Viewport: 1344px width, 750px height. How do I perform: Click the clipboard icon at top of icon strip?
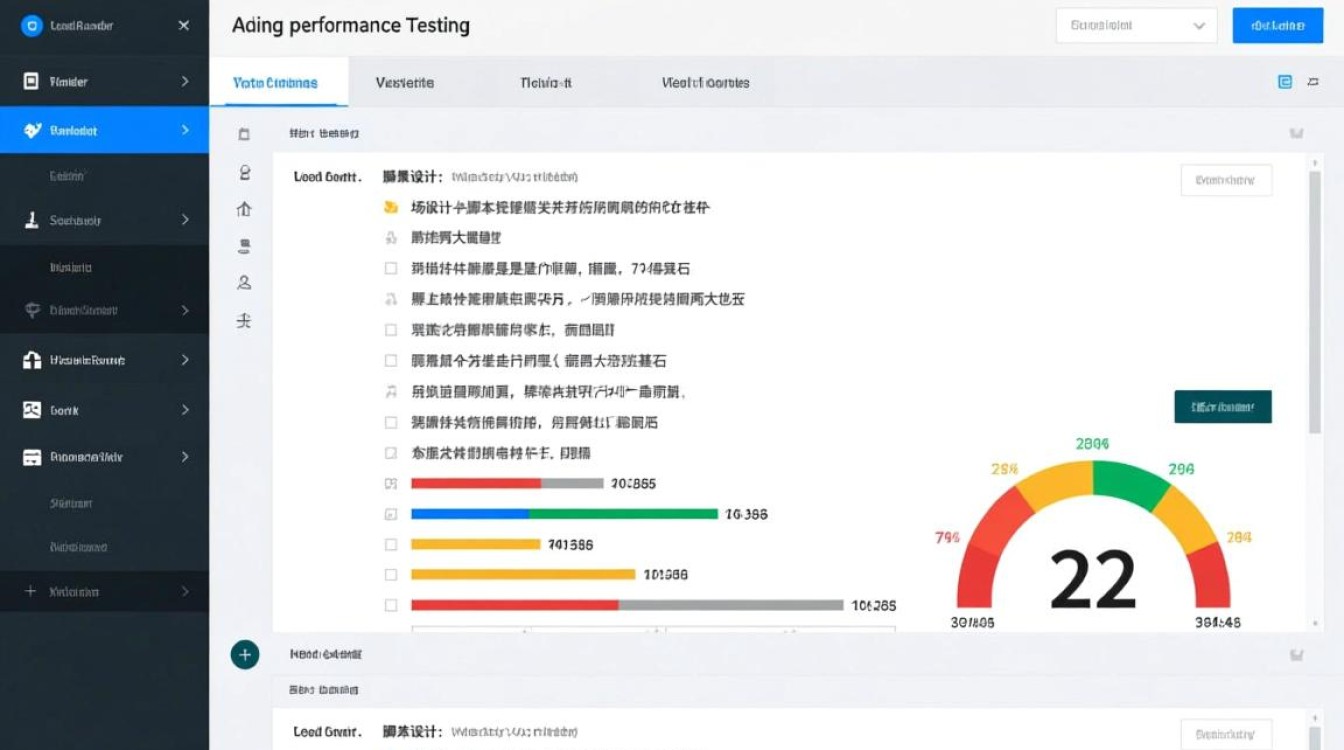(x=244, y=134)
